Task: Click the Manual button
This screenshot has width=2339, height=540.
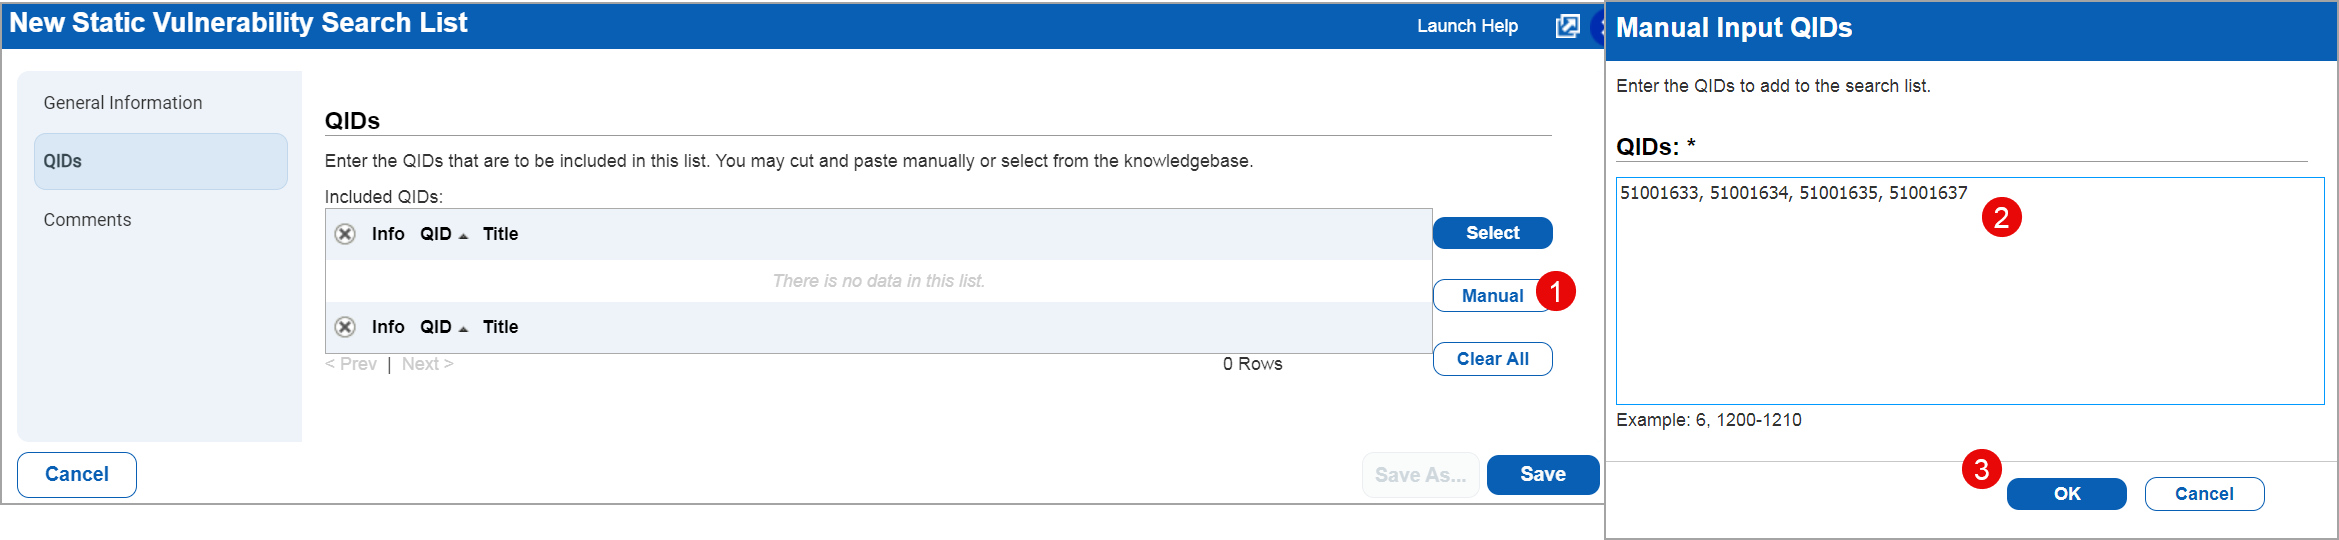Action: 1490,296
